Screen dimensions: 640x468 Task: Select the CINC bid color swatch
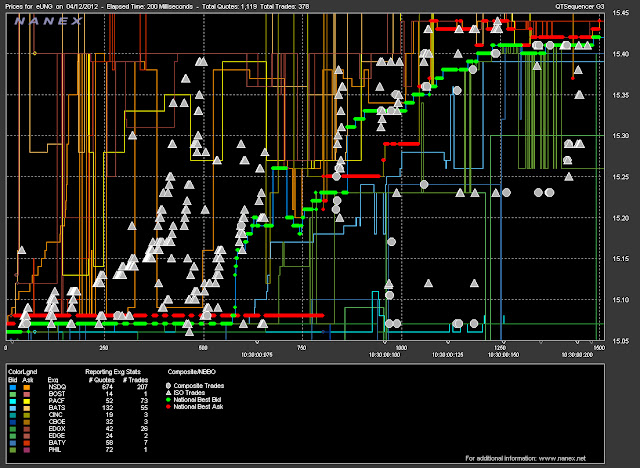[13, 415]
